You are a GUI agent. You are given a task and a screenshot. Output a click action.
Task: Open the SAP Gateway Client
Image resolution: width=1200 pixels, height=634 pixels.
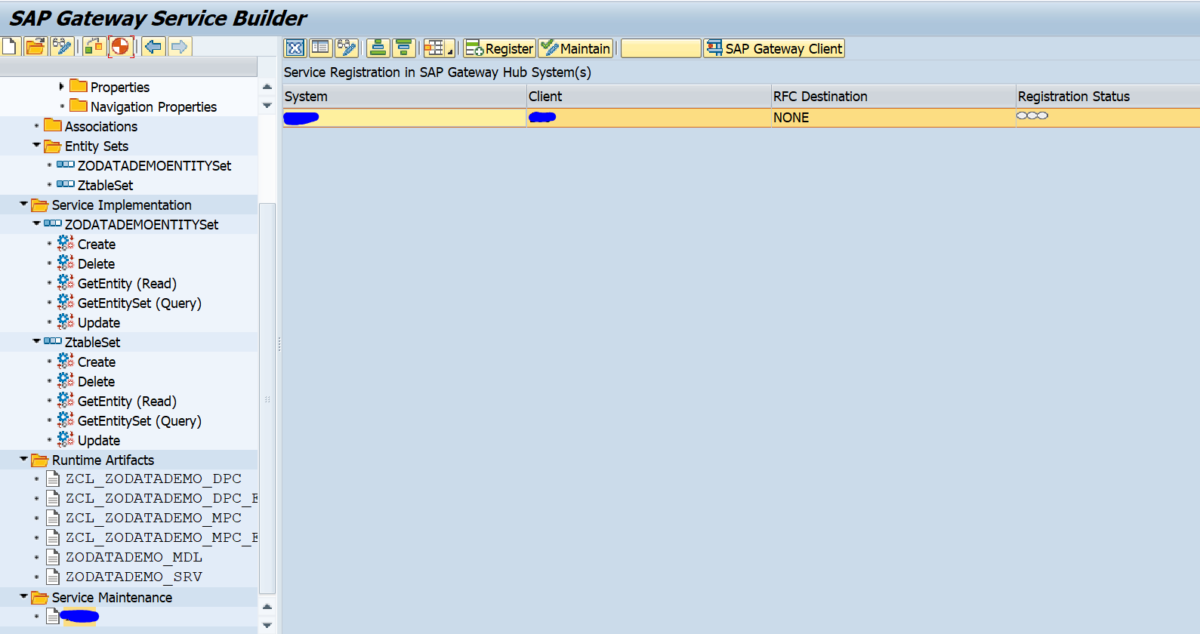click(773, 47)
